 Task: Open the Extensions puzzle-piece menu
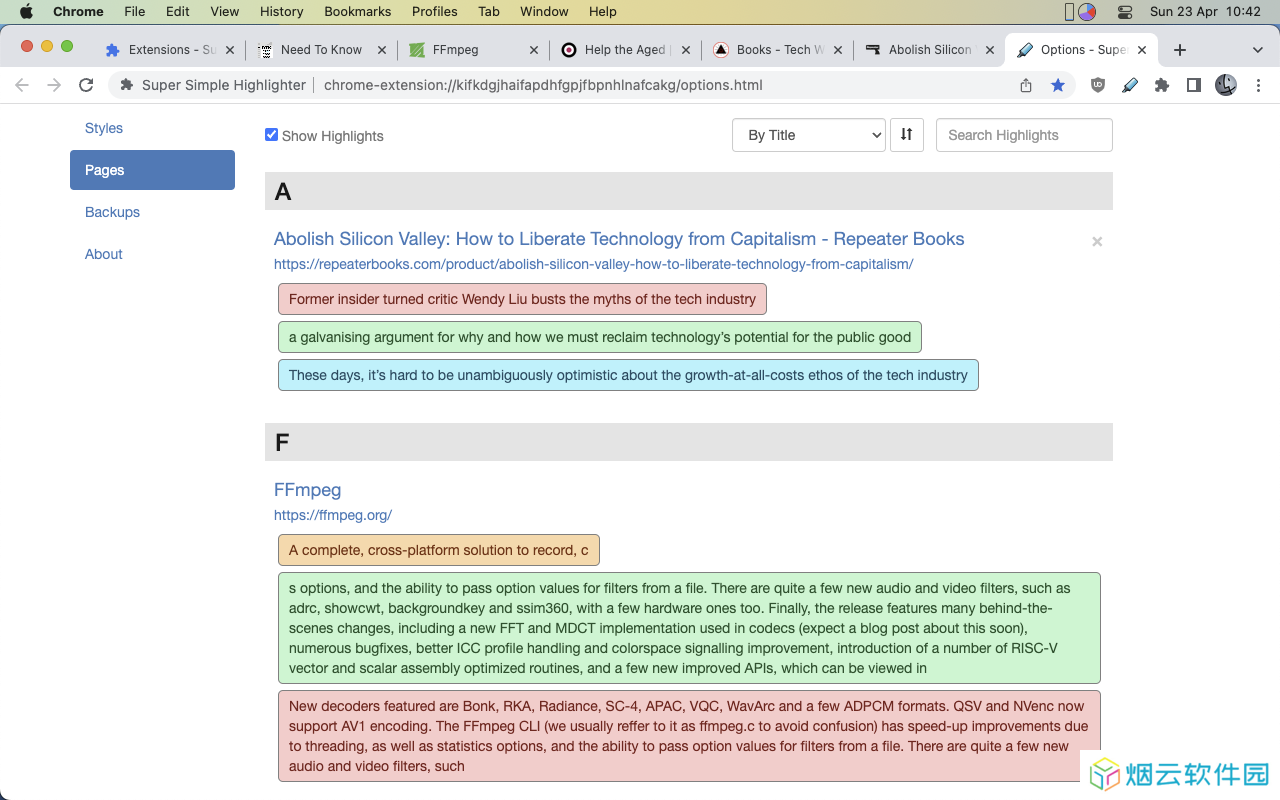pyautogui.click(x=1162, y=85)
